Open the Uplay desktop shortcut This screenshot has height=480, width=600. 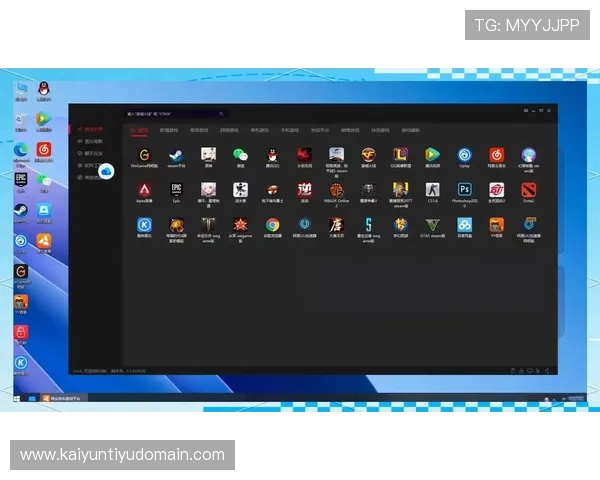[x=21, y=244]
